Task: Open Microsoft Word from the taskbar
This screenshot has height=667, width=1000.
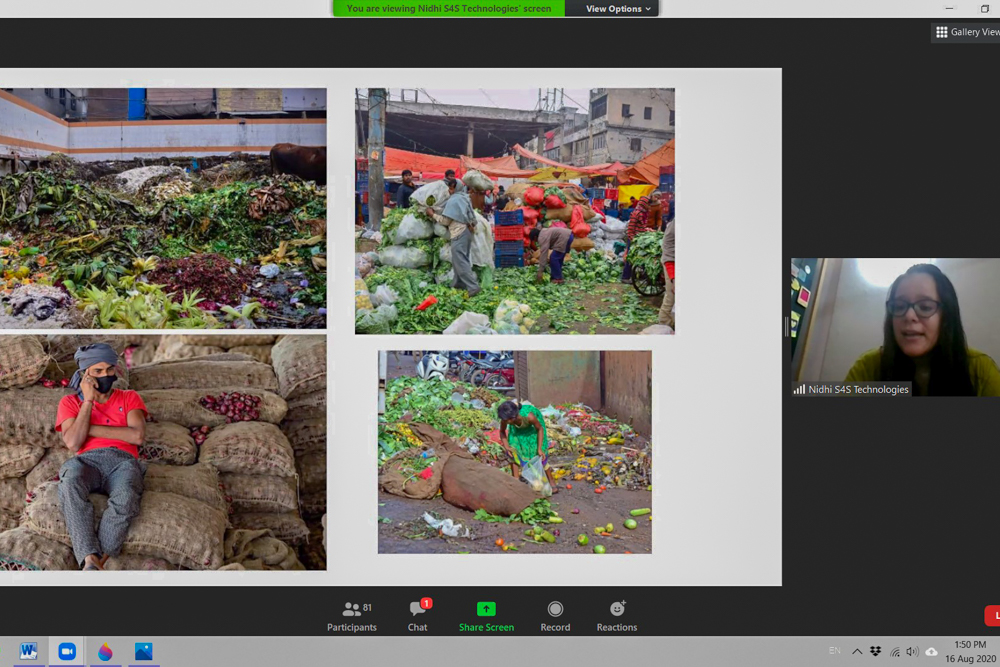Action: click(x=28, y=652)
